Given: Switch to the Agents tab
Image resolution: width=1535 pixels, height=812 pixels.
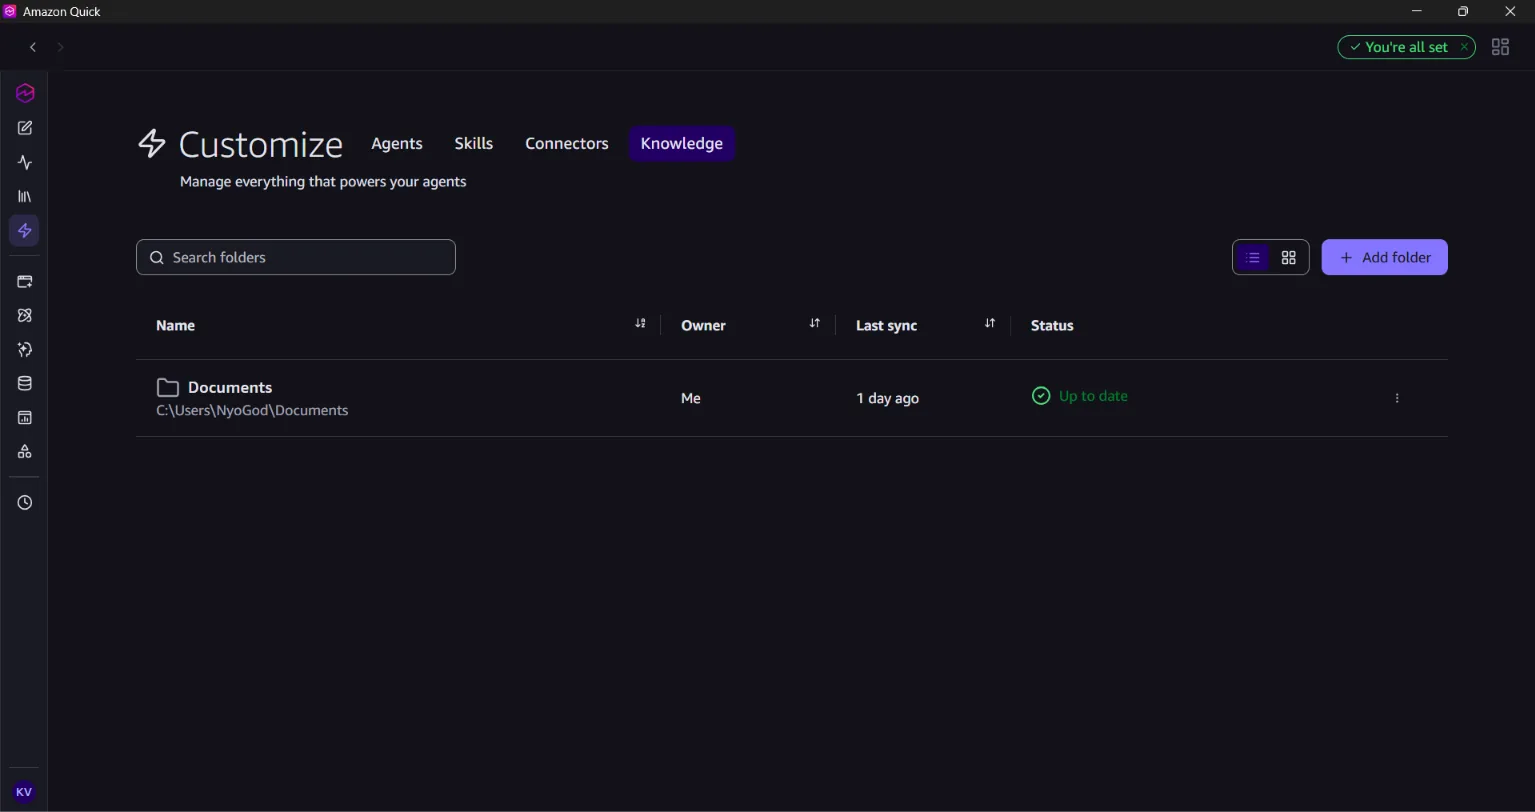Looking at the screenshot, I should coord(397,143).
